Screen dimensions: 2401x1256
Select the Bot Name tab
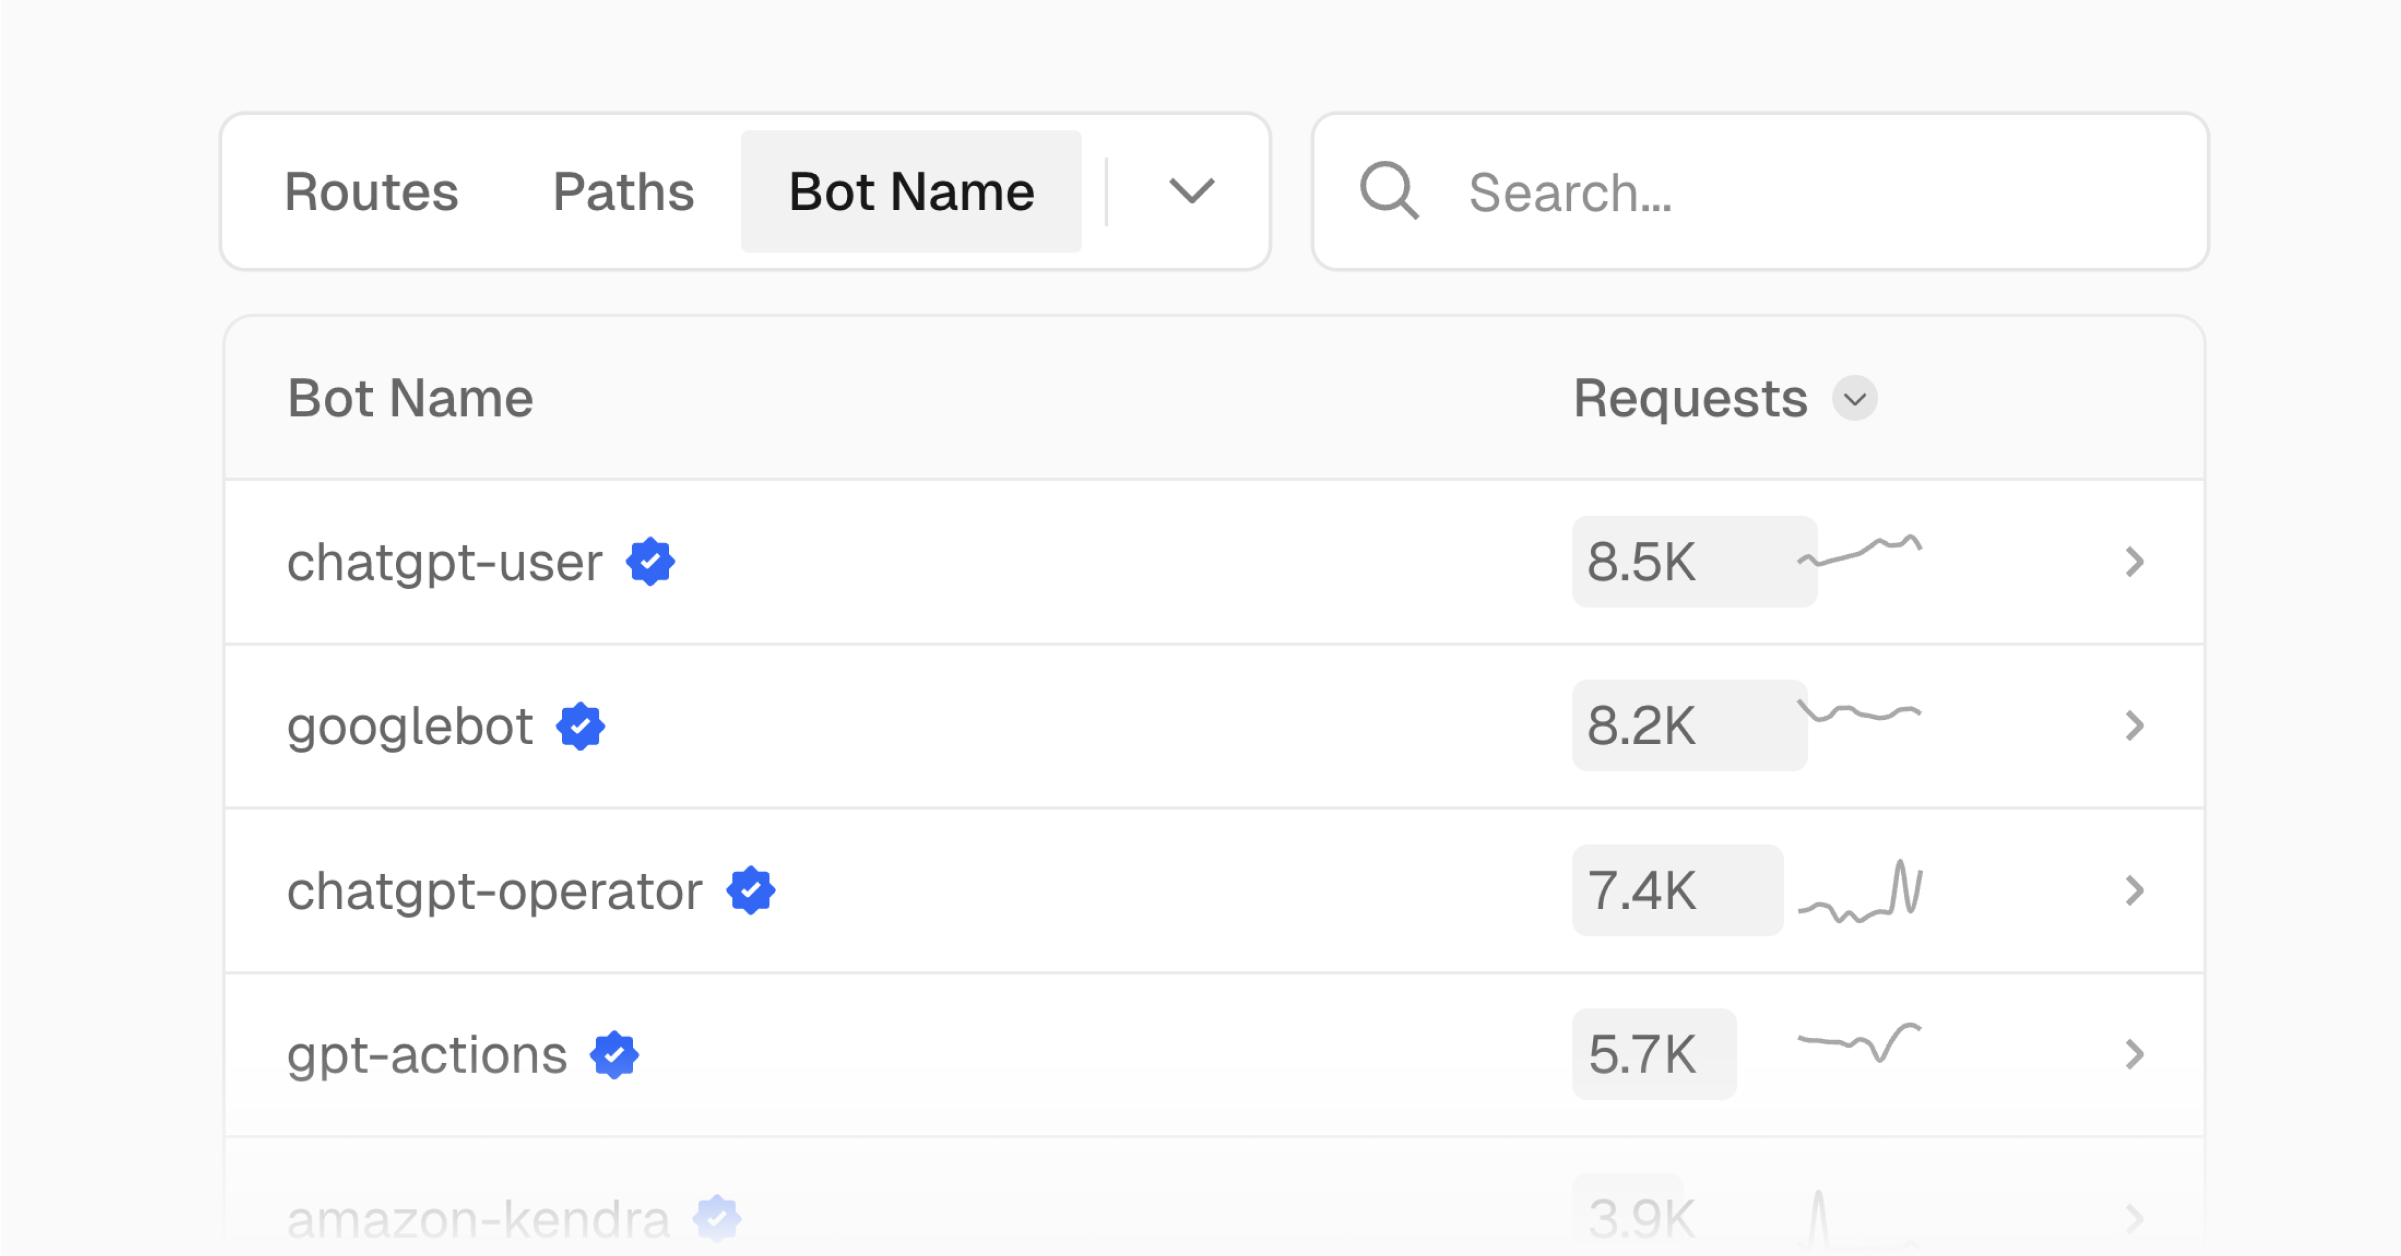(x=911, y=192)
